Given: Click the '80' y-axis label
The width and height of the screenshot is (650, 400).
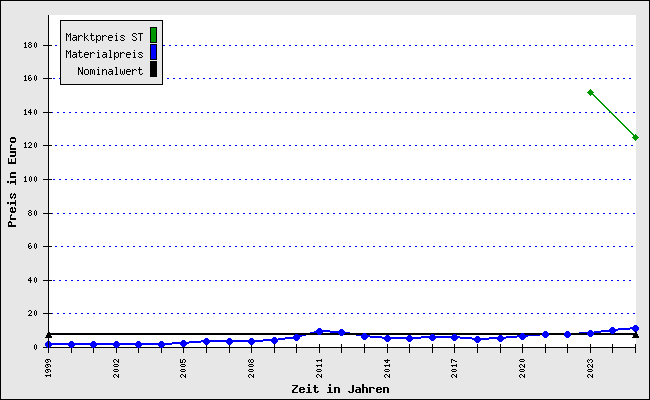Looking at the screenshot, I should tap(33, 213).
